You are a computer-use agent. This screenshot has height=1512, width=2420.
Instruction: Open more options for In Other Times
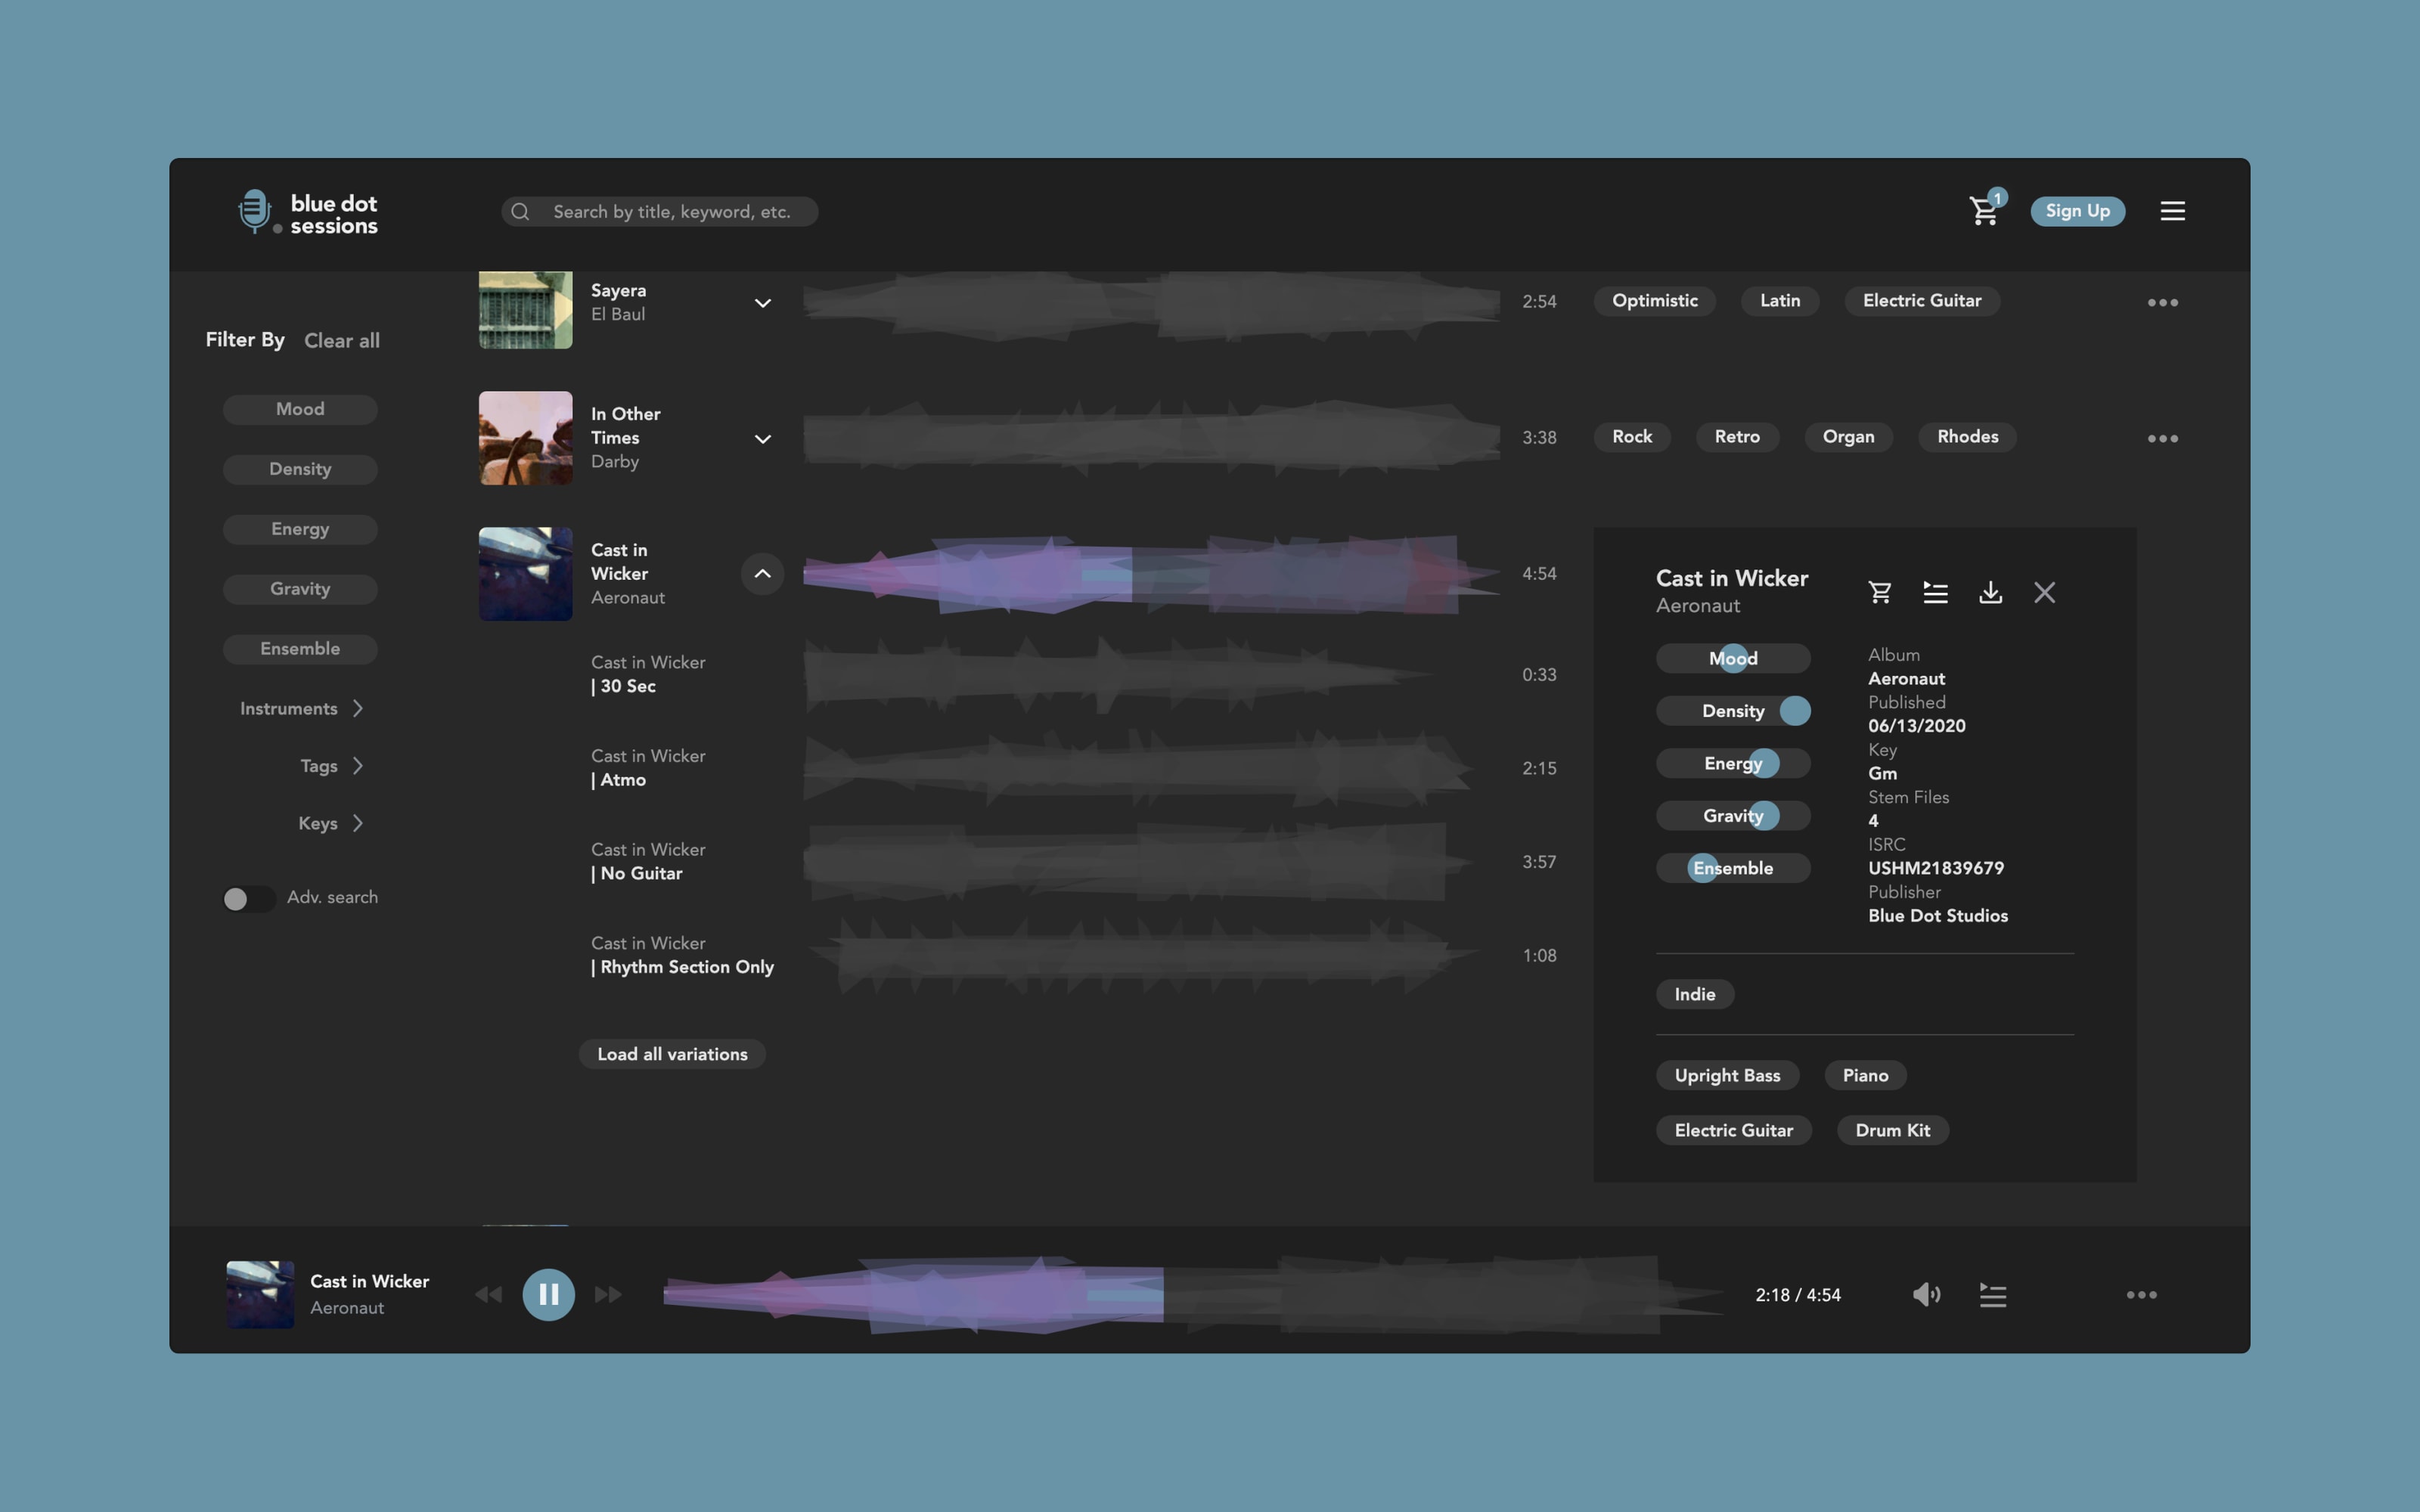point(2162,438)
